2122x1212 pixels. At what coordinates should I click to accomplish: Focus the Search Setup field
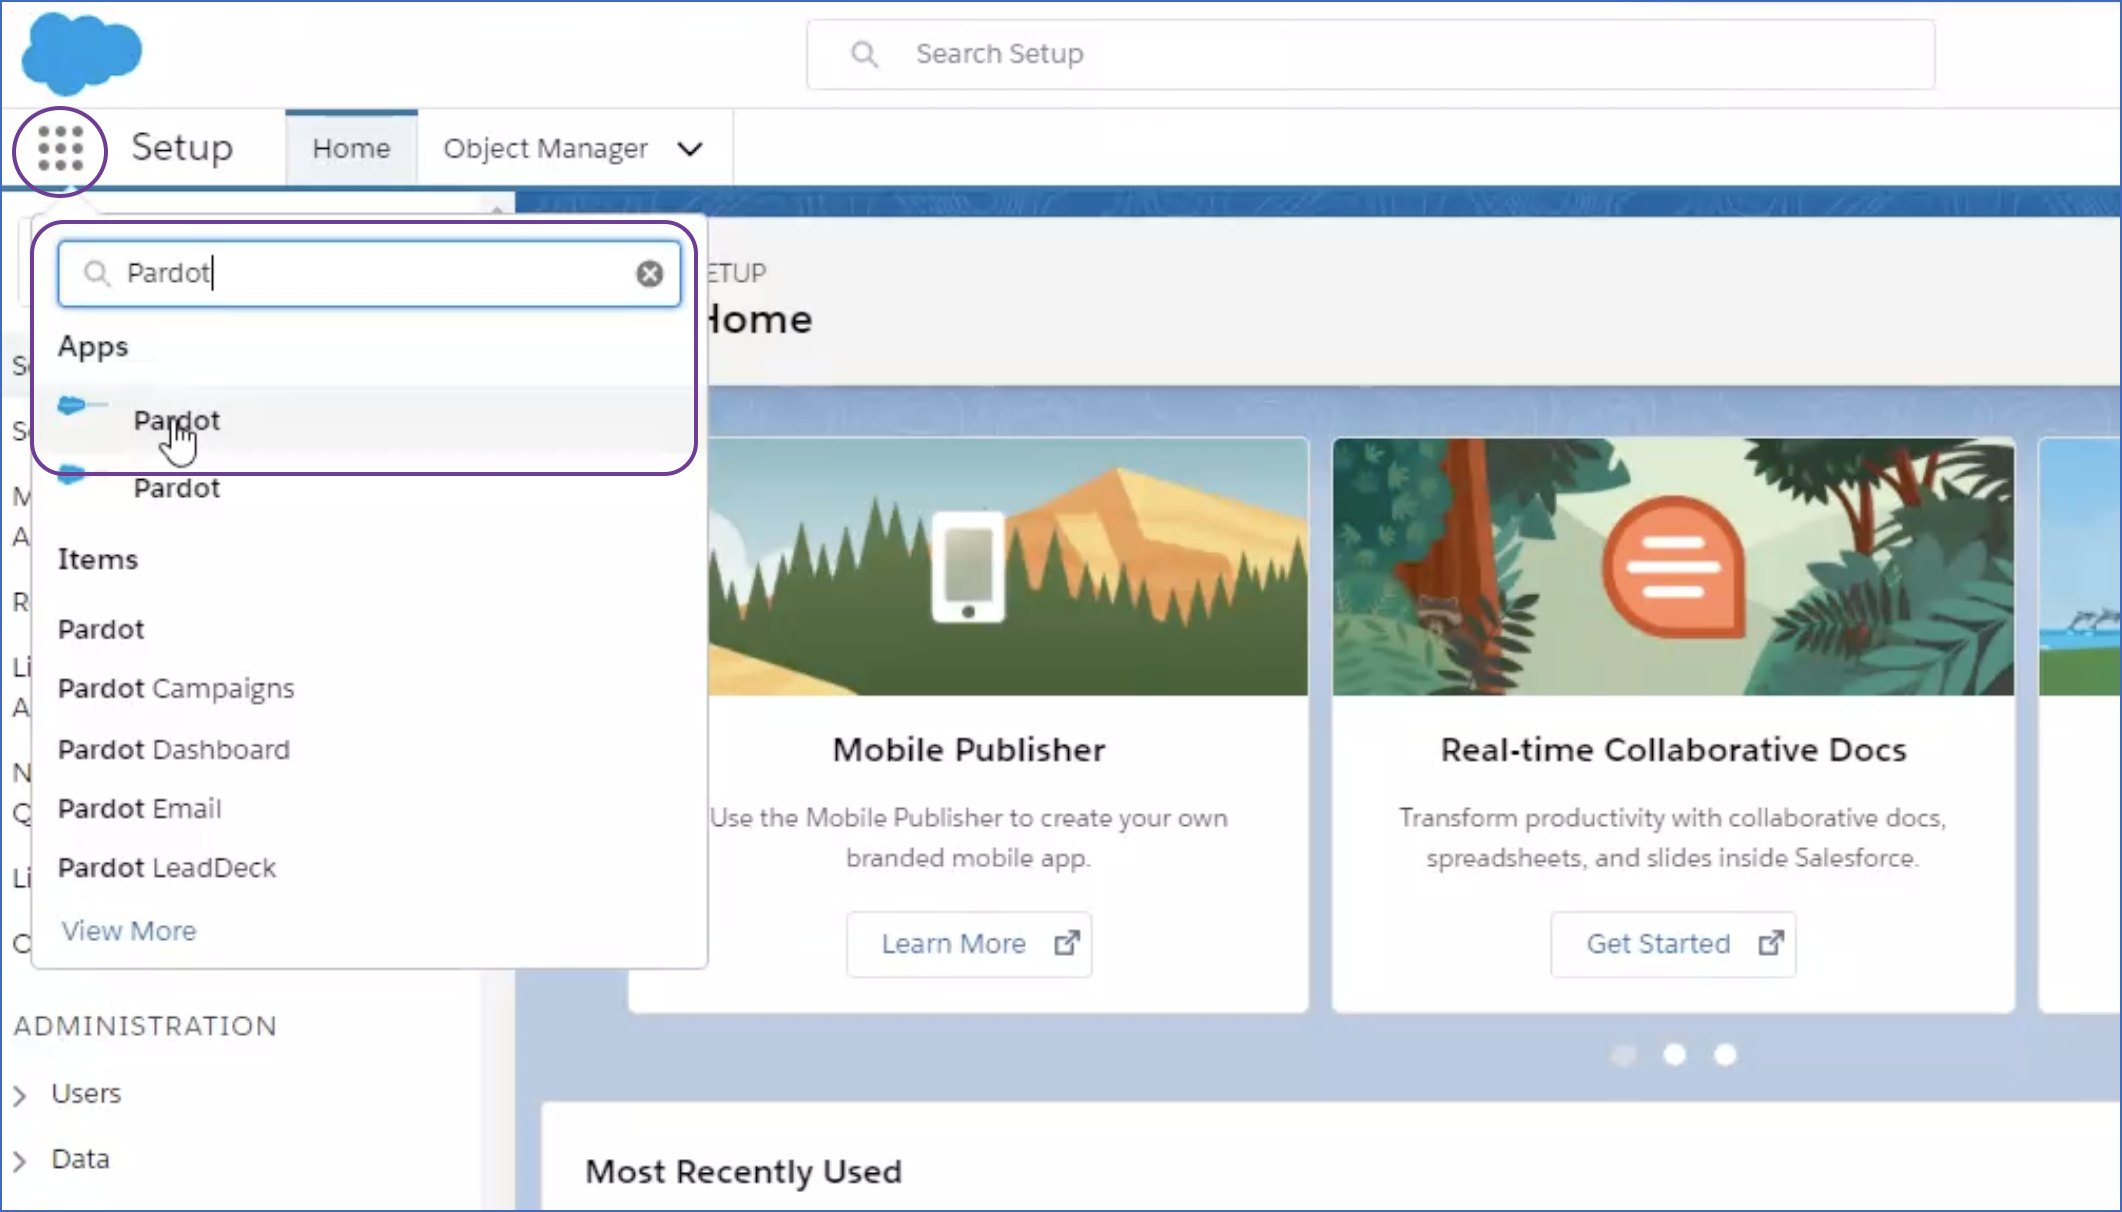1370,54
